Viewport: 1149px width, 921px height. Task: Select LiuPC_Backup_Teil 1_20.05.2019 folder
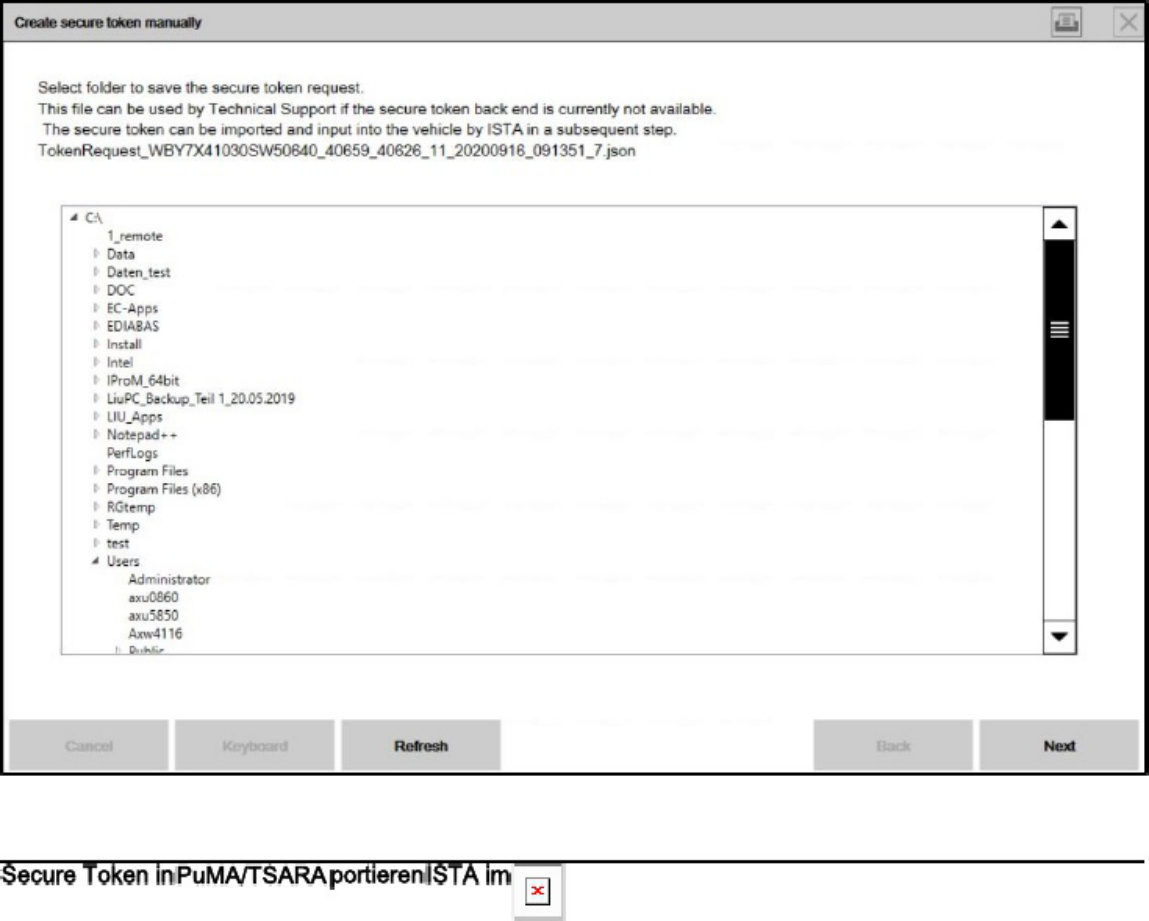tap(201, 399)
